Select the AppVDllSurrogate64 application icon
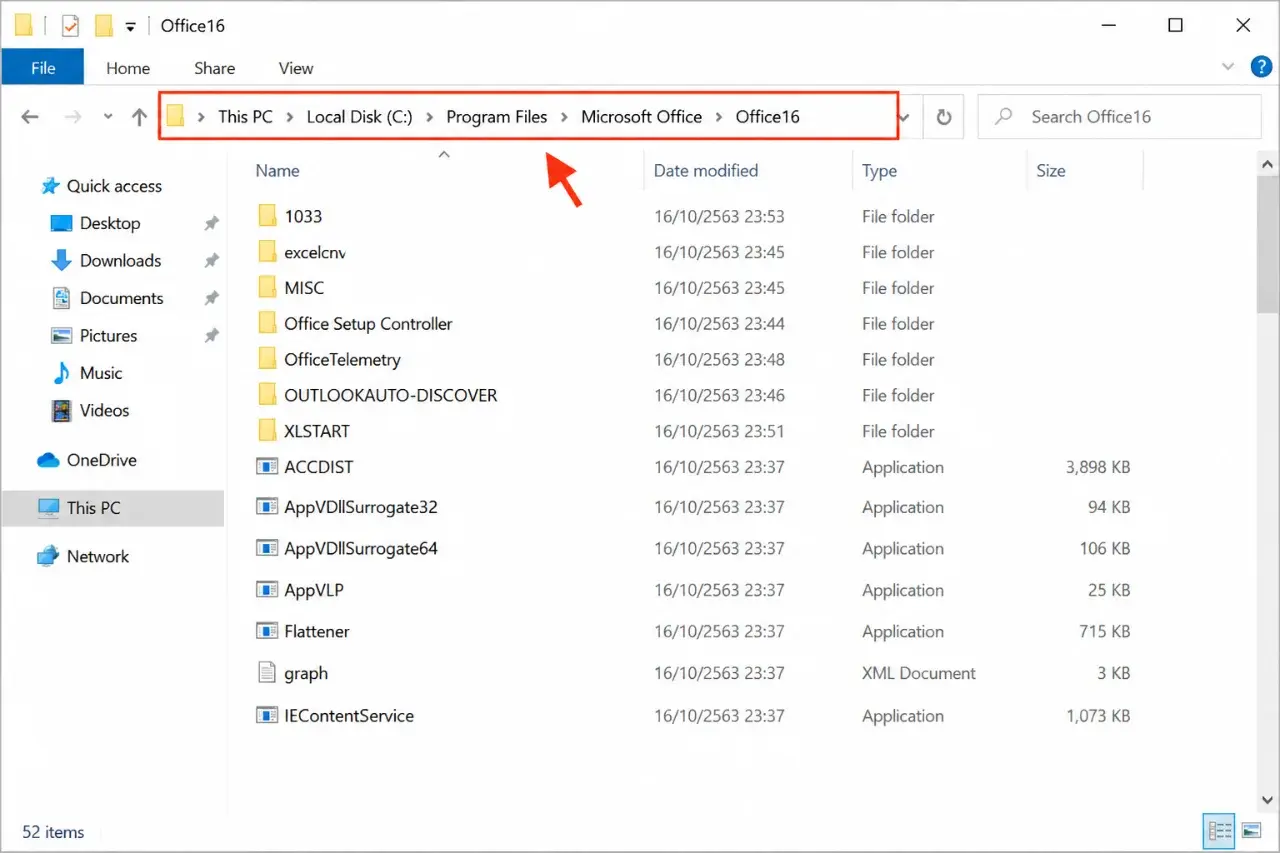This screenshot has width=1280, height=853. point(266,548)
